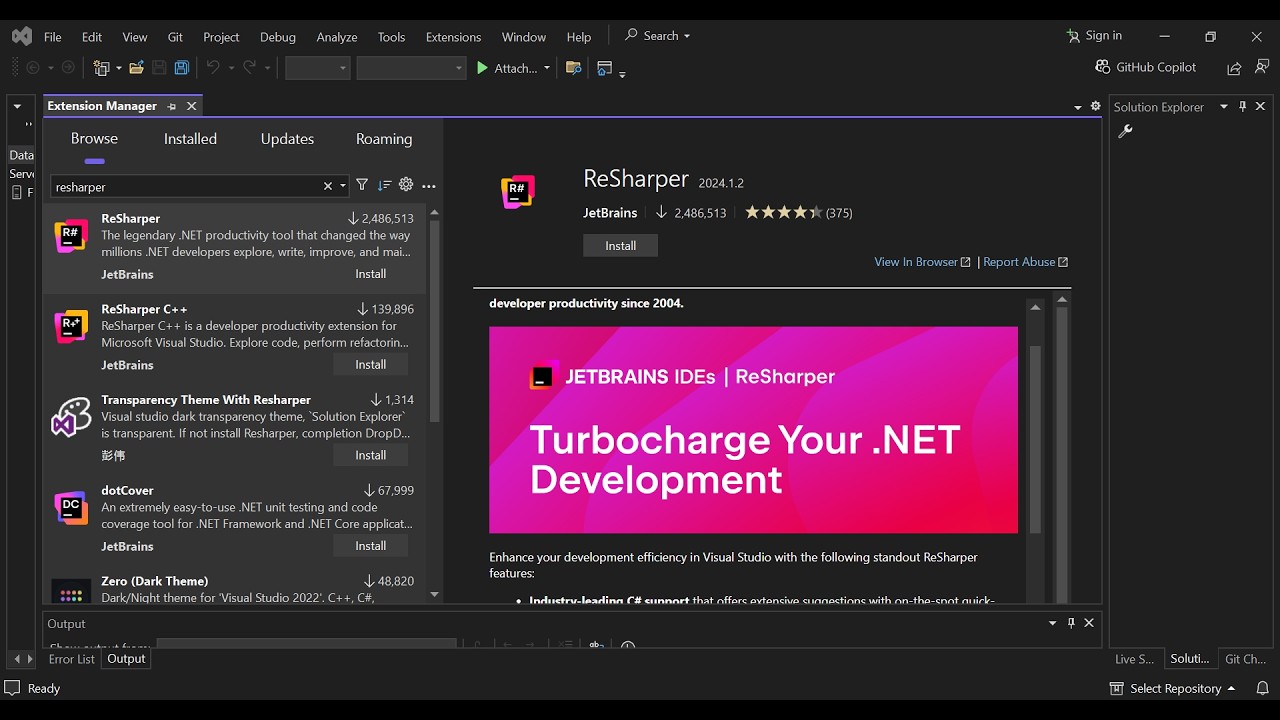Switch to the Updates tab
Screen dimensions: 1280x720
pos(287,139)
